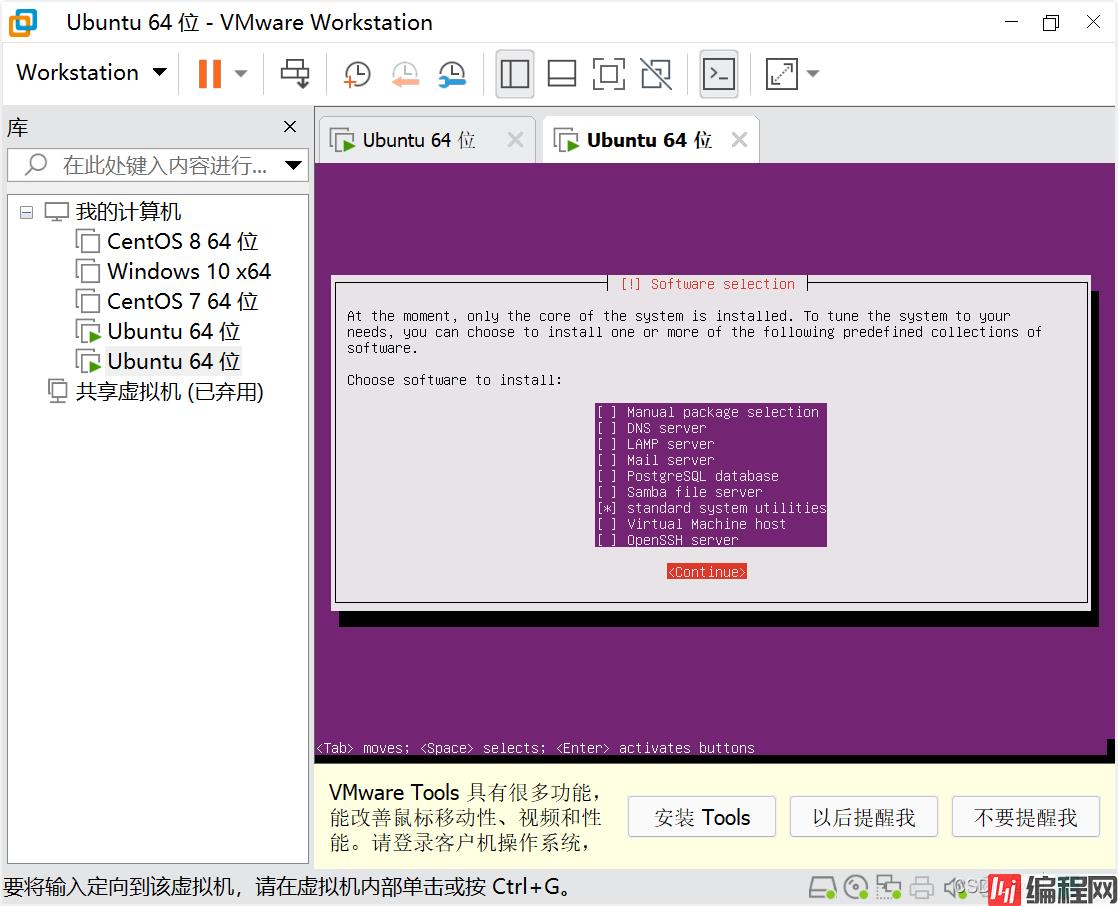
Task: Click the take snapshot clock icon
Action: [356, 73]
